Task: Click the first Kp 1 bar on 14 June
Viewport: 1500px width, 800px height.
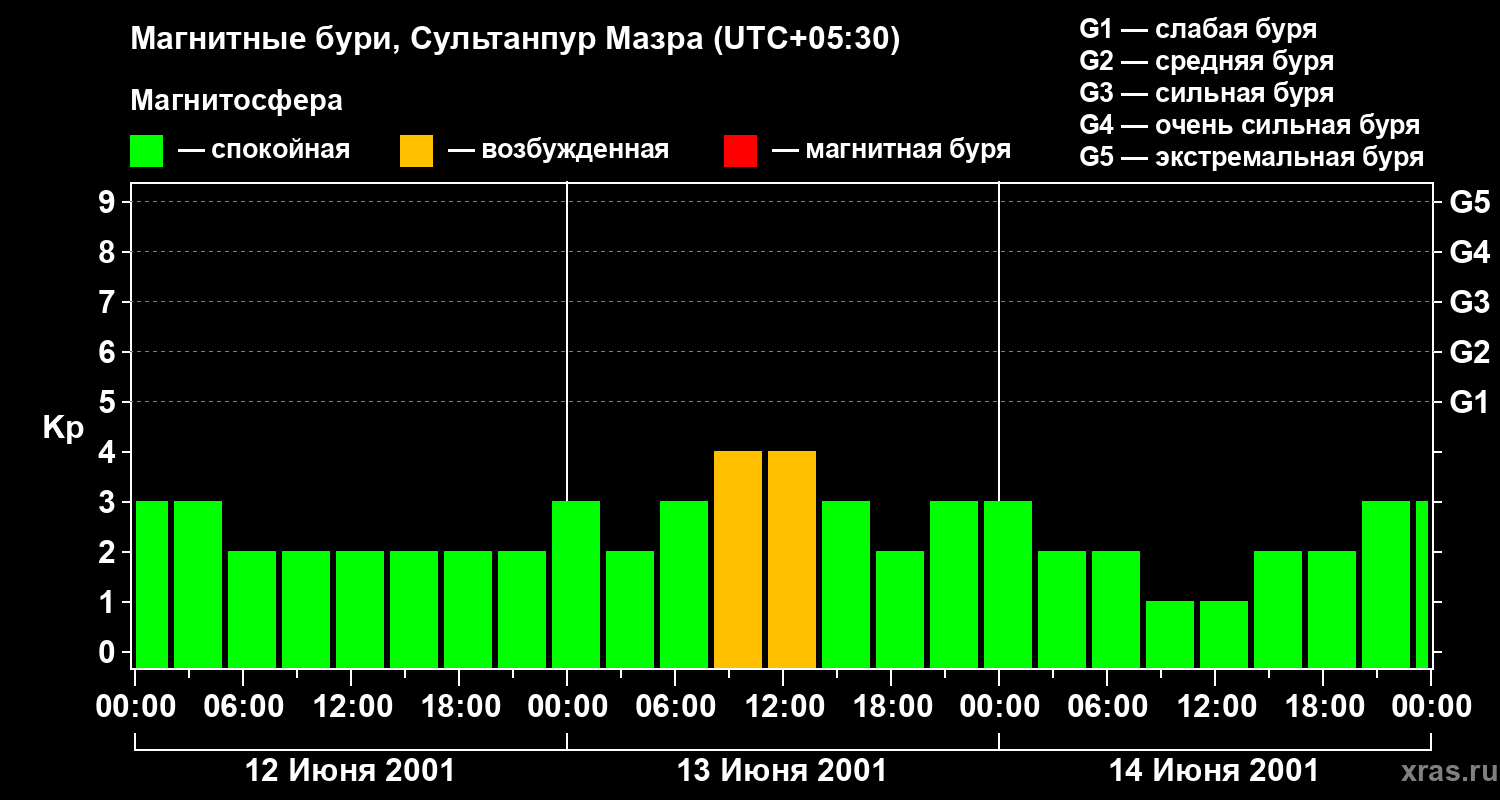Action: pos(1170,634)
